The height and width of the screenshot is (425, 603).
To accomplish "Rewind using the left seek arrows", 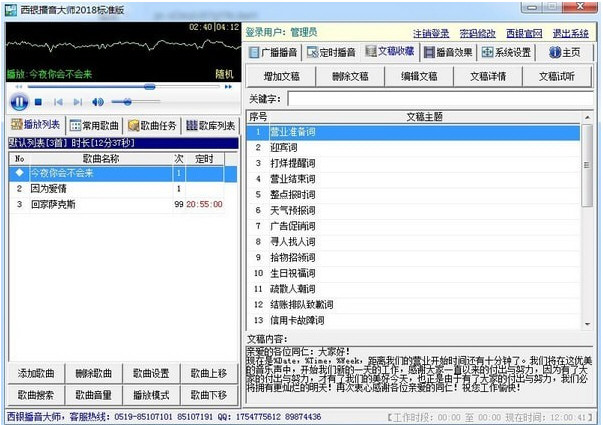I will (x=19, y=87).
